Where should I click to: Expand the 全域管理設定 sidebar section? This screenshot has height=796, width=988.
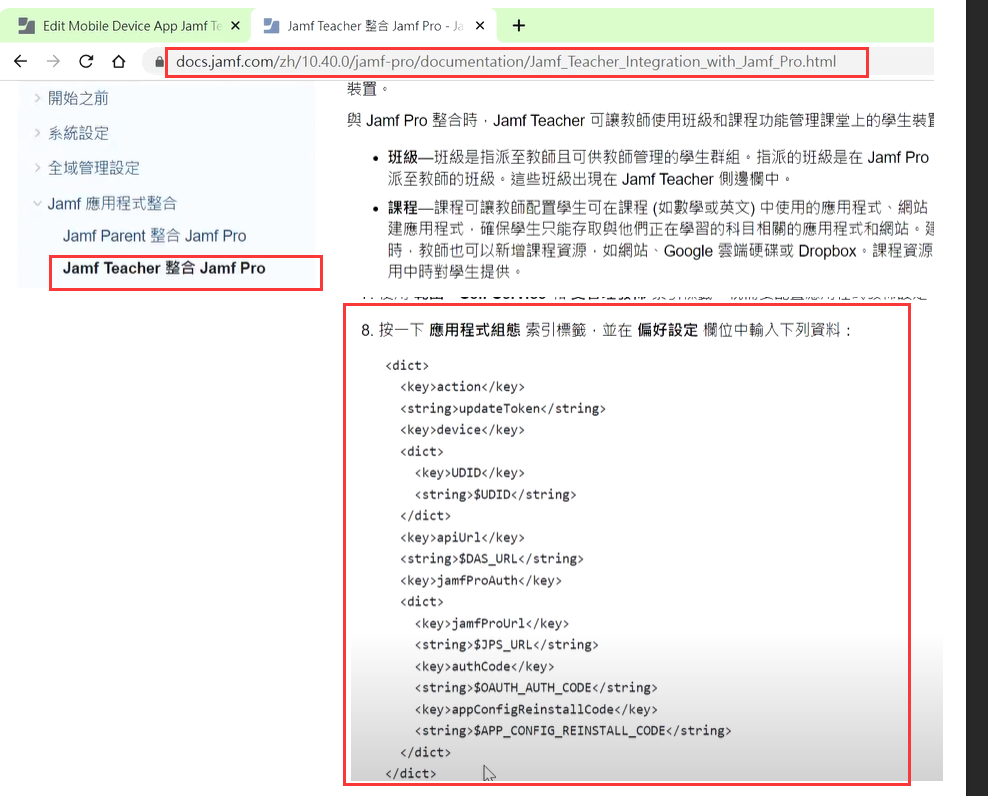[x=37, y=168]
